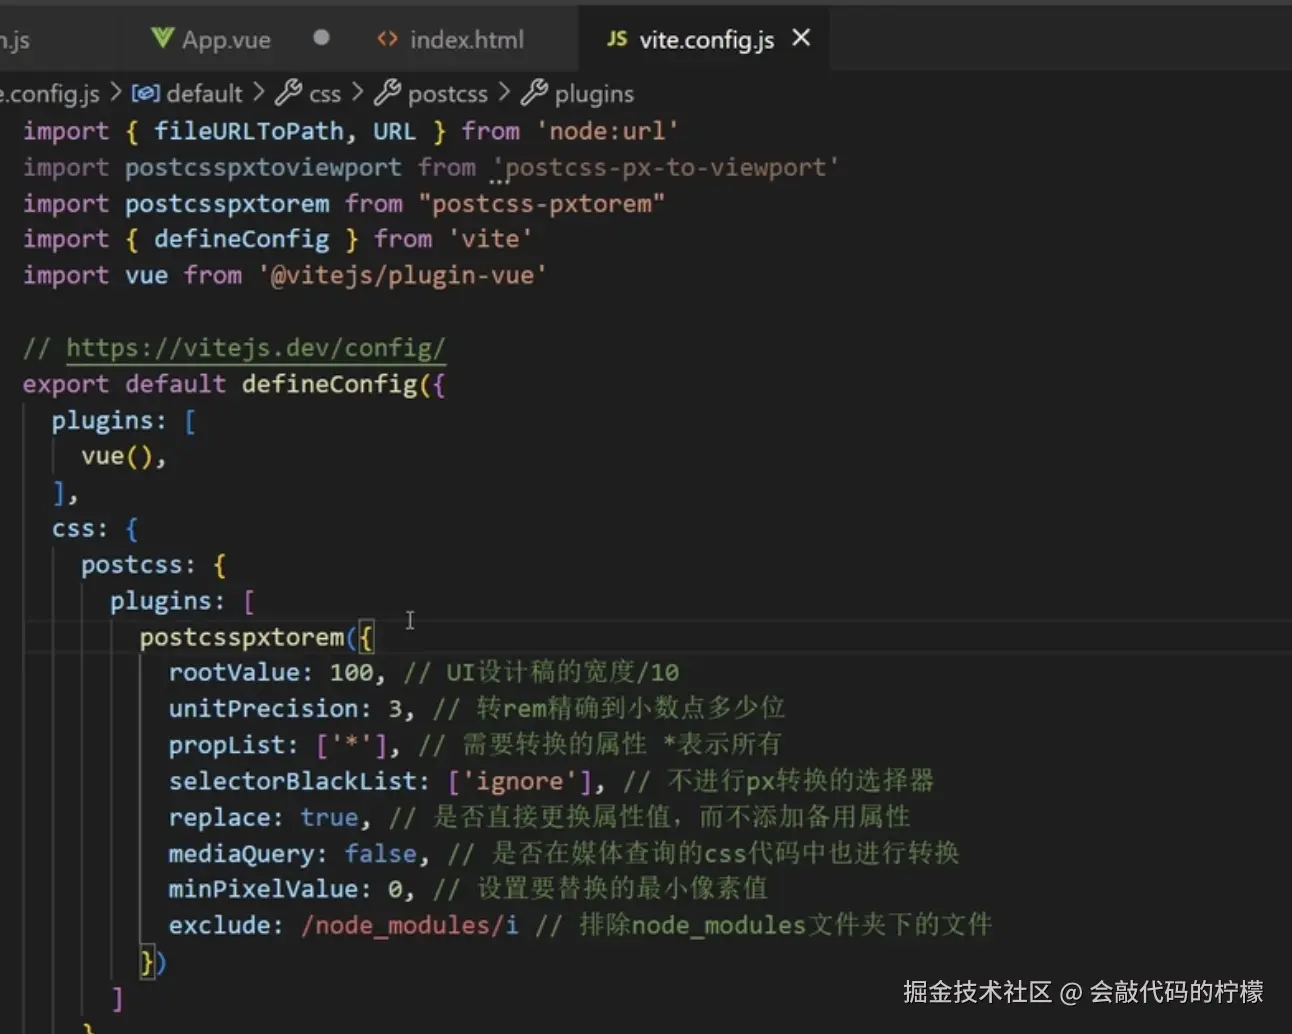The width and height of the screenshot is (1292, 1034).
Task: Click the /node_modules/i regex
Action: [410, 925]
